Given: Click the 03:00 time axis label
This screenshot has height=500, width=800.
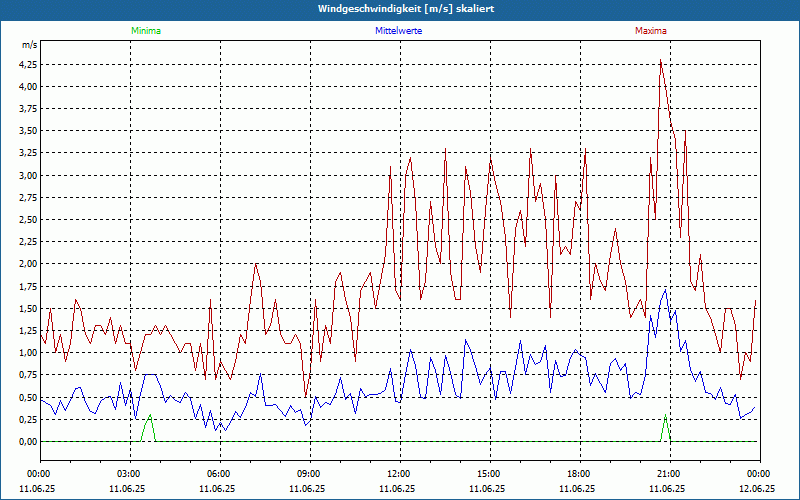Looking at the screenshot, I should [x=131, y=474].
